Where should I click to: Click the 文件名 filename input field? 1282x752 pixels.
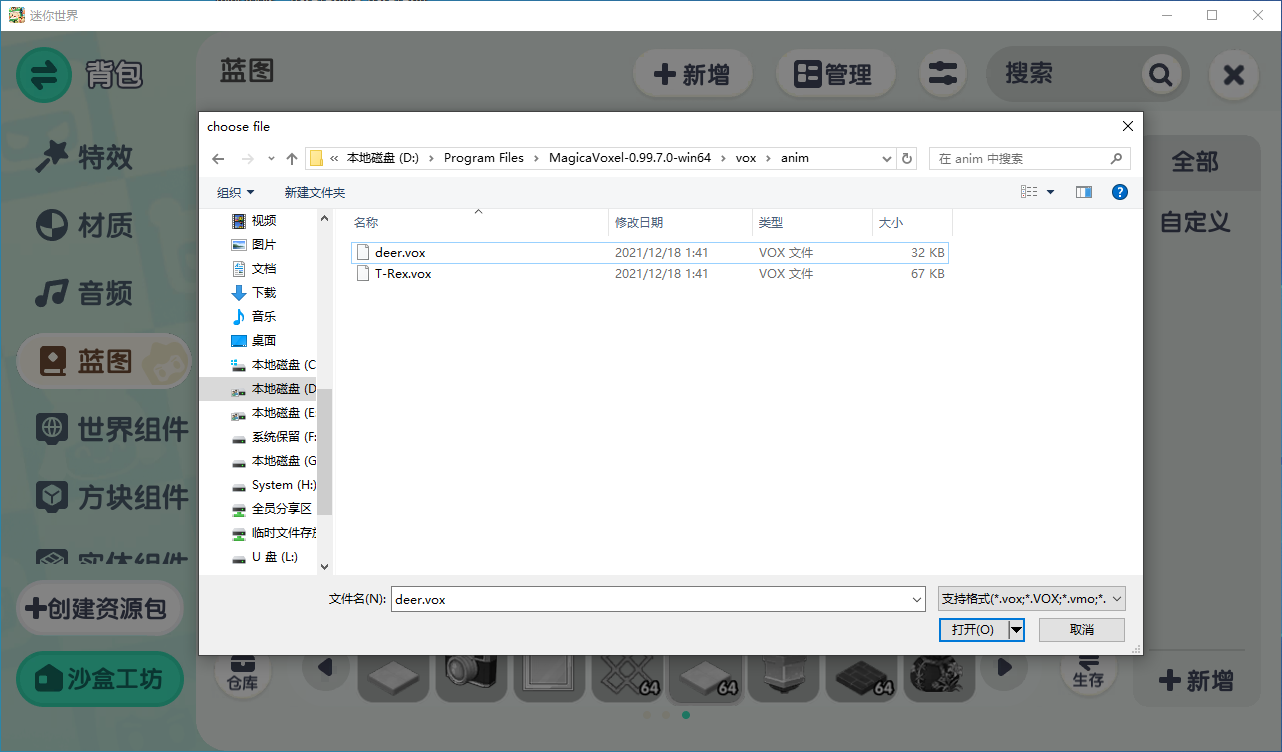pos(650,599)
